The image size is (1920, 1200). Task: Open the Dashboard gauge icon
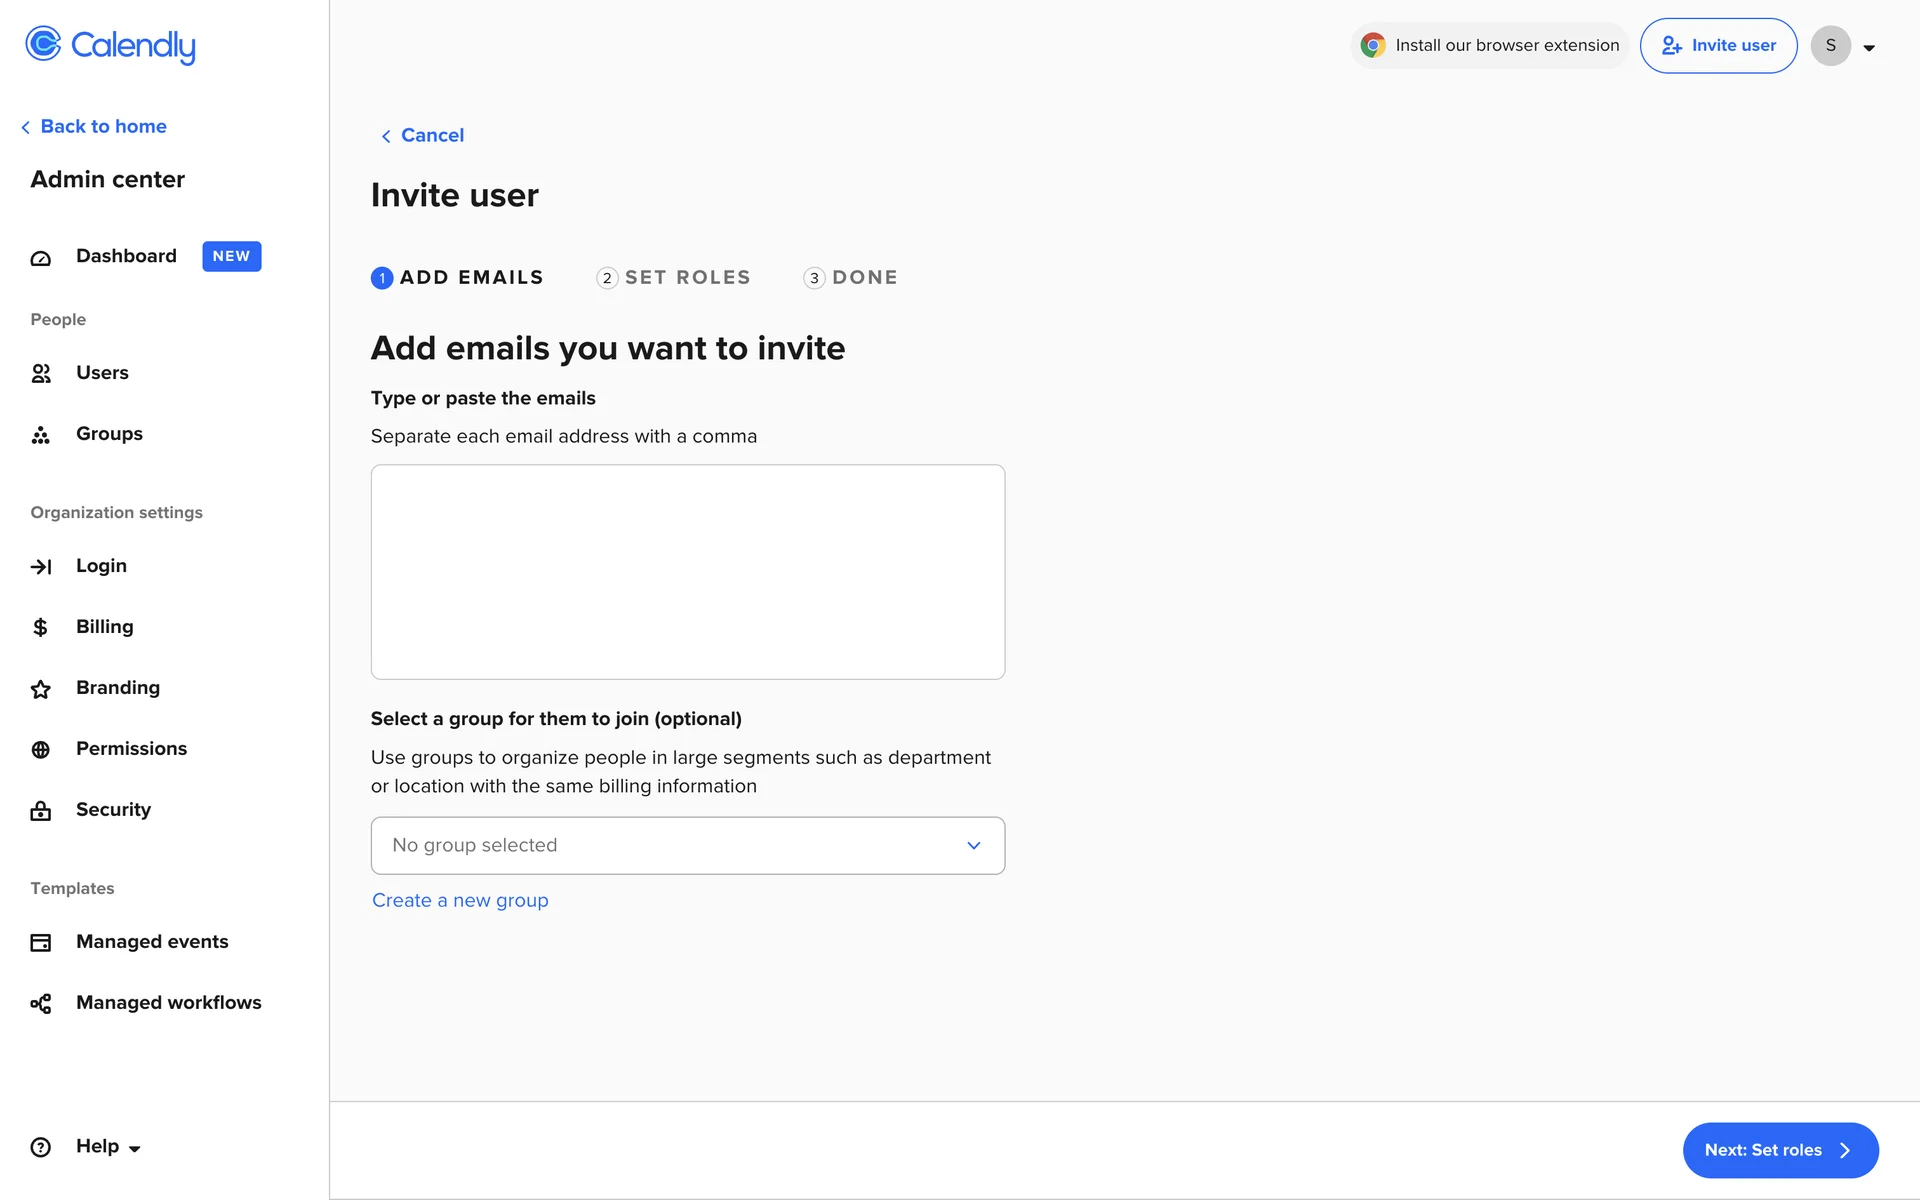(x=40, y=258)
